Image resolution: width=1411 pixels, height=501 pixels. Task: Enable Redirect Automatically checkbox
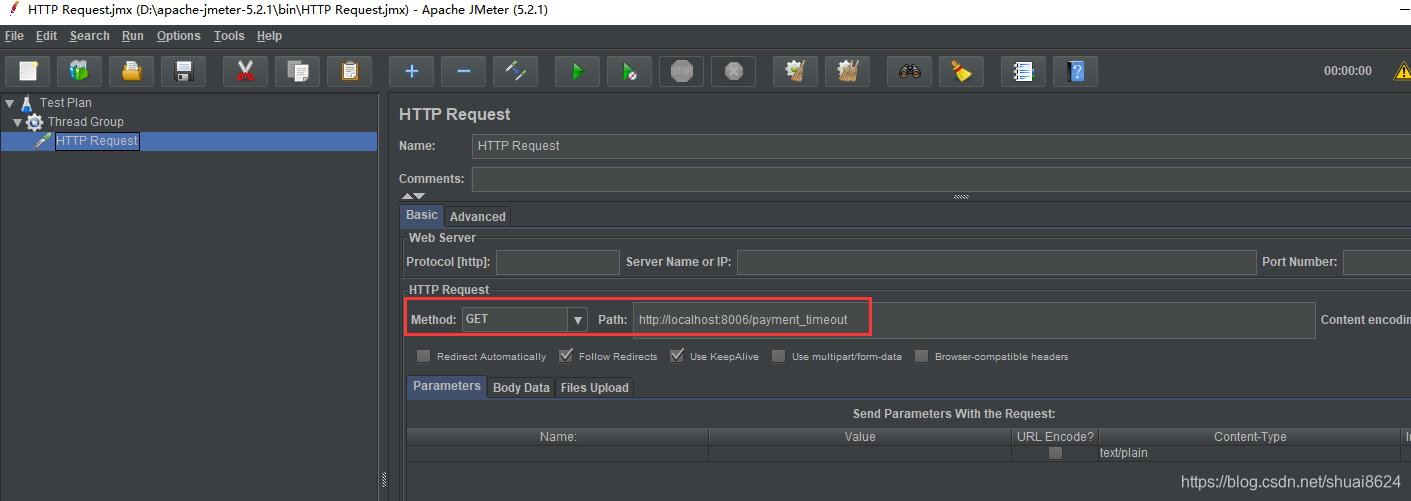click(424, 356)
